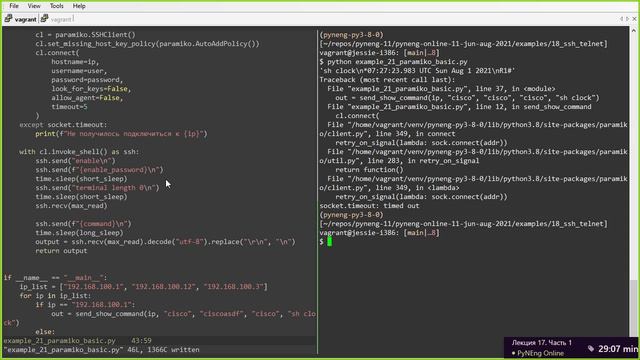Open the Help menu
Image resolution: width=640 pixels, height=360 pixels.
pos(79,6)
